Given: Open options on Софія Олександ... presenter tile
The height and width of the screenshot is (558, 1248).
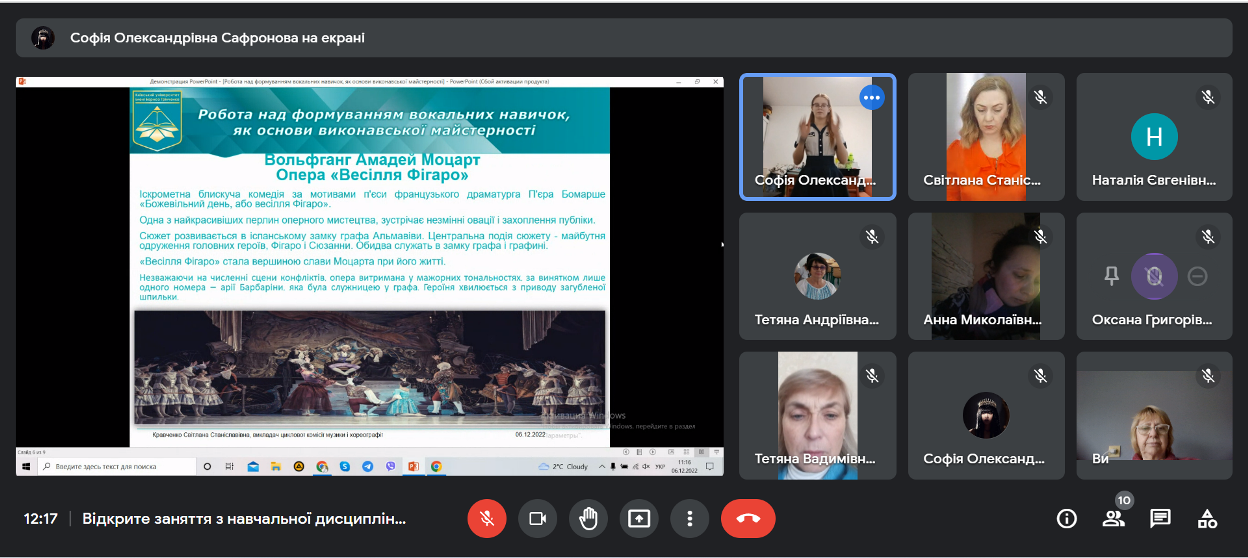Looking at the screenshot, I should point(872,97).
